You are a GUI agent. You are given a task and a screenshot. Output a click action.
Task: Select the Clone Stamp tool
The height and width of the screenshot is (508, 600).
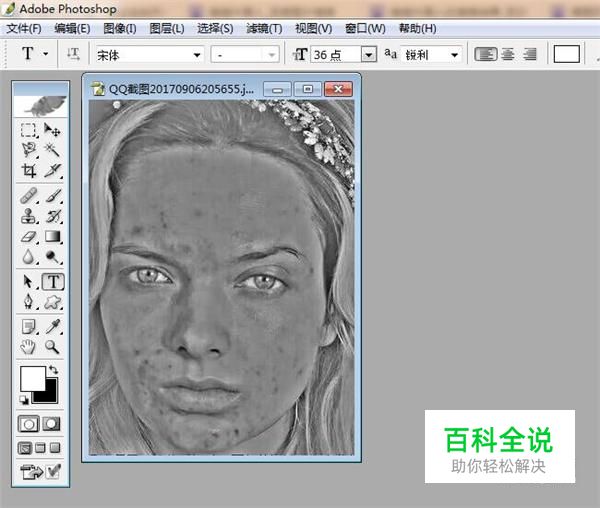pyautogui.click(x=28, y=216)
